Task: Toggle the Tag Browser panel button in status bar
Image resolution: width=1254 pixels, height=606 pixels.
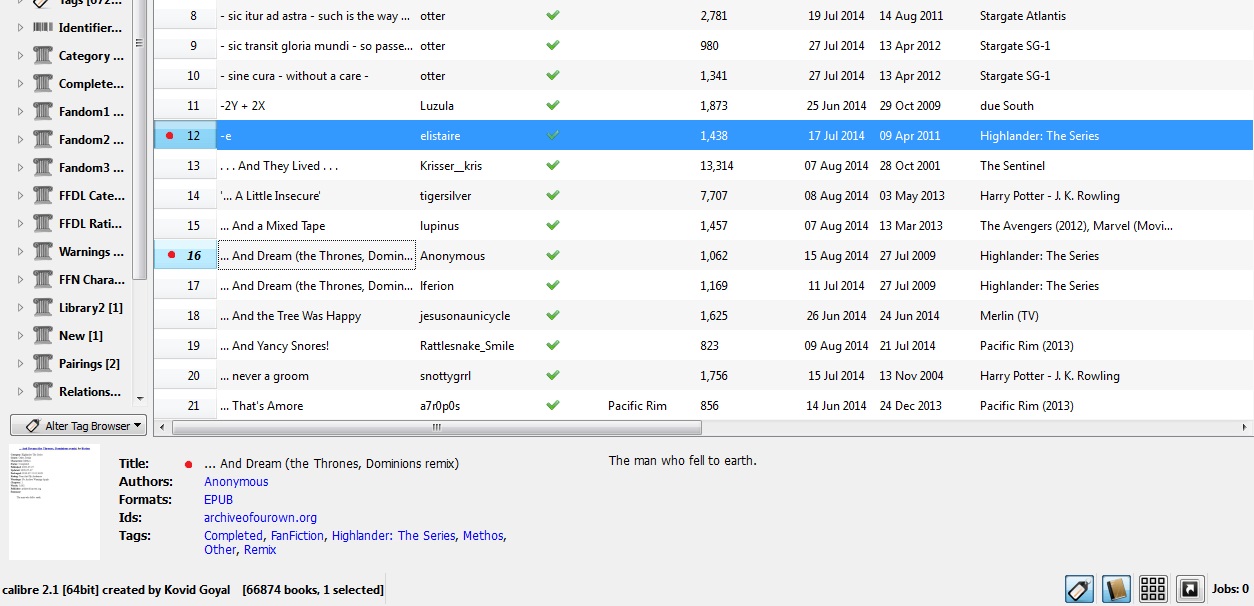Action: pos(1079,589)
